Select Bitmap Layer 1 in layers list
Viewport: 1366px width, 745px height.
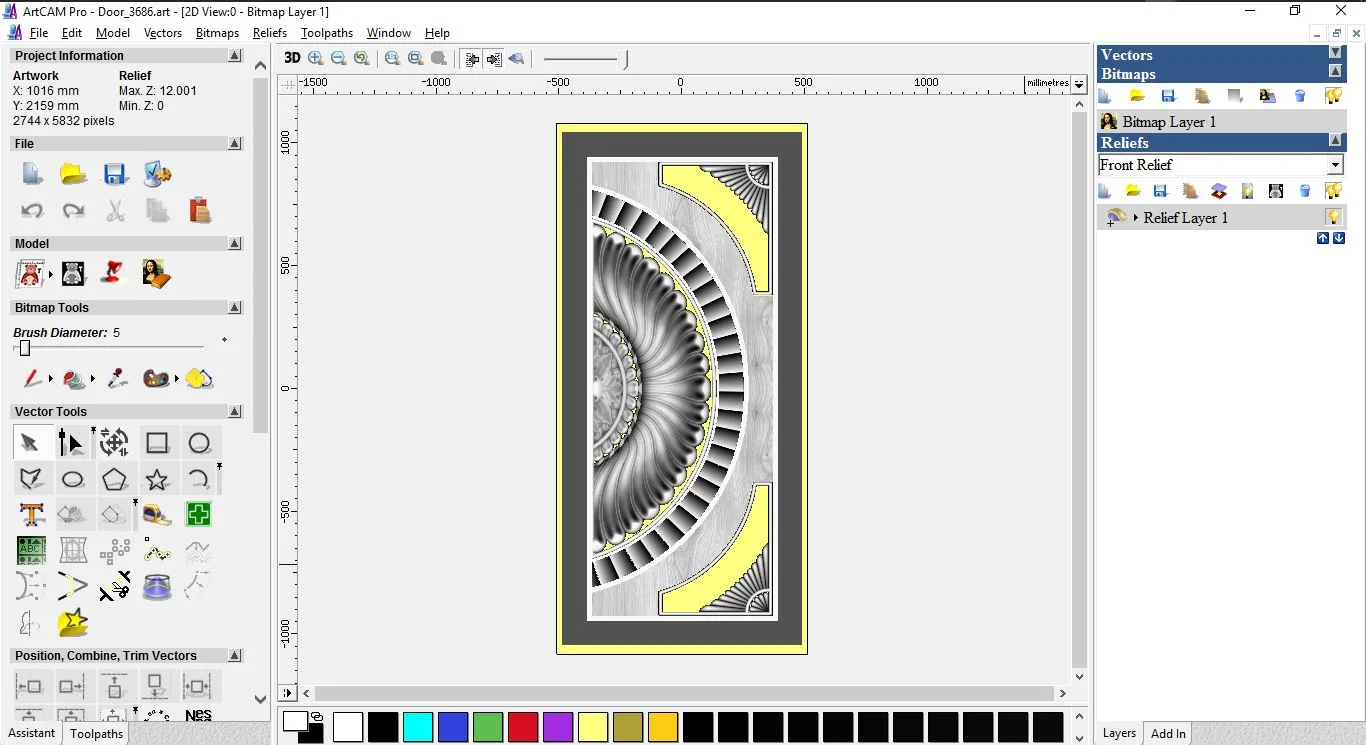coord(1169,122)
